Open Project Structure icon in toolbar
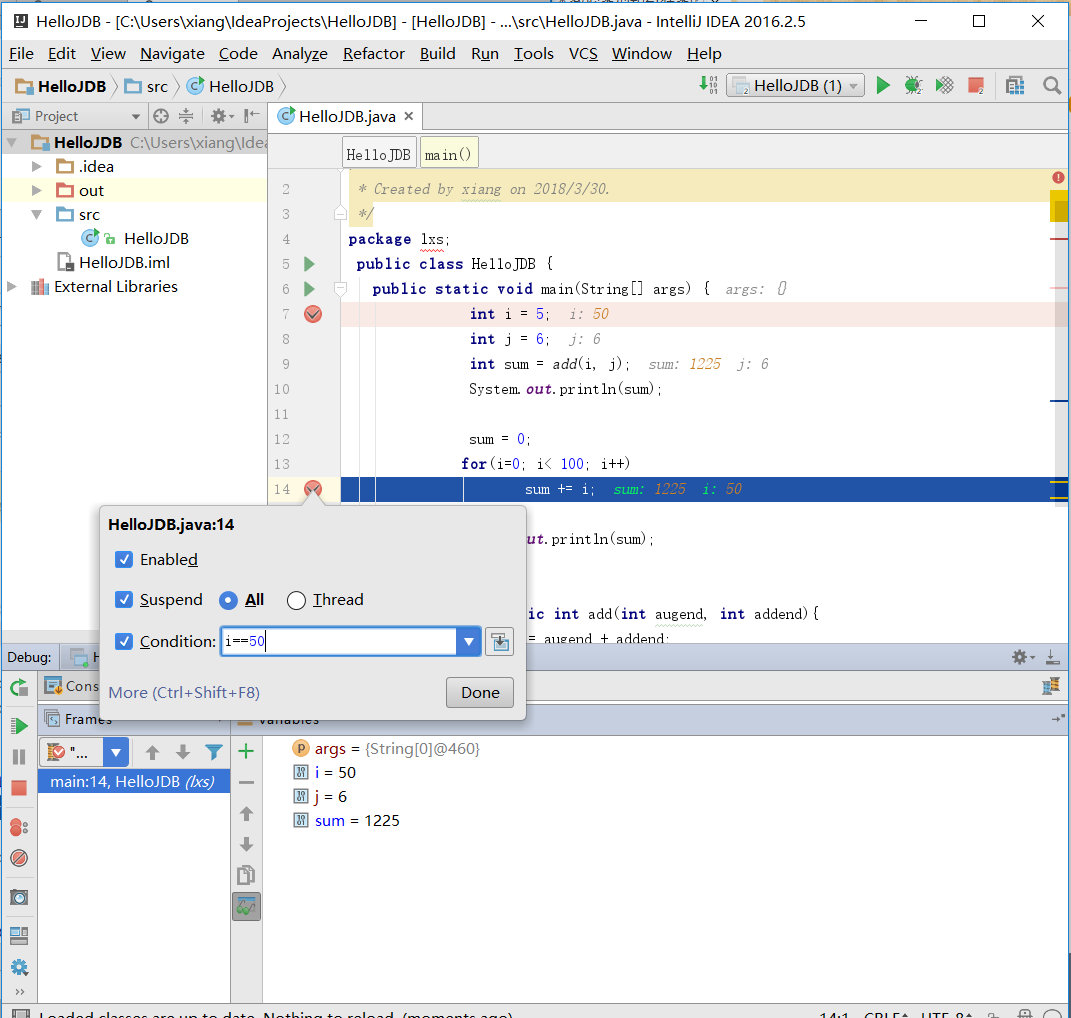The width and height of the screenshot is (1071, 1018). click(1015, 85)
